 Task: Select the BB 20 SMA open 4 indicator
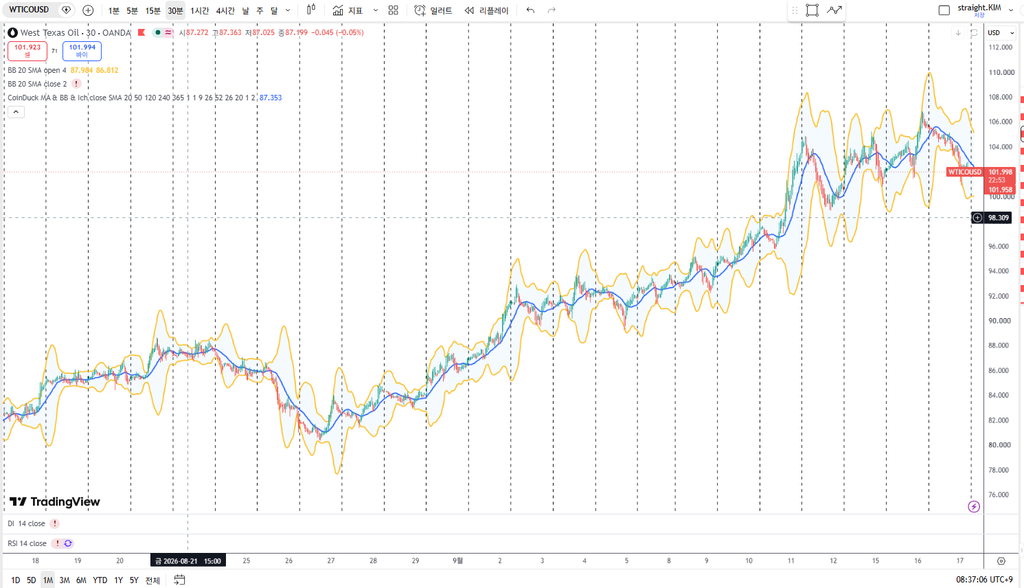37,70
